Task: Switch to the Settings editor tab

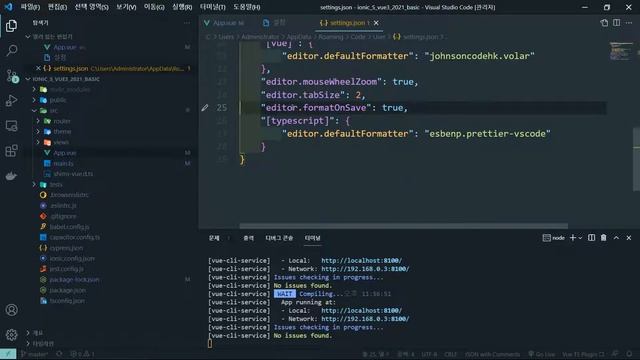Action: pyautogui.click(x=275, y=23)
